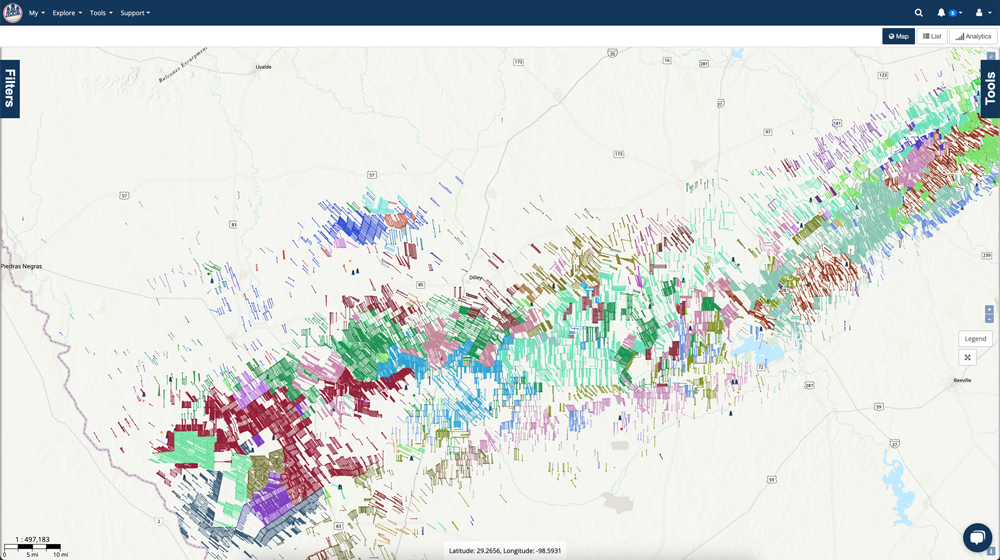Click the app logo in the navbar
Screen dimensions: 1000x560
(12, 13)
